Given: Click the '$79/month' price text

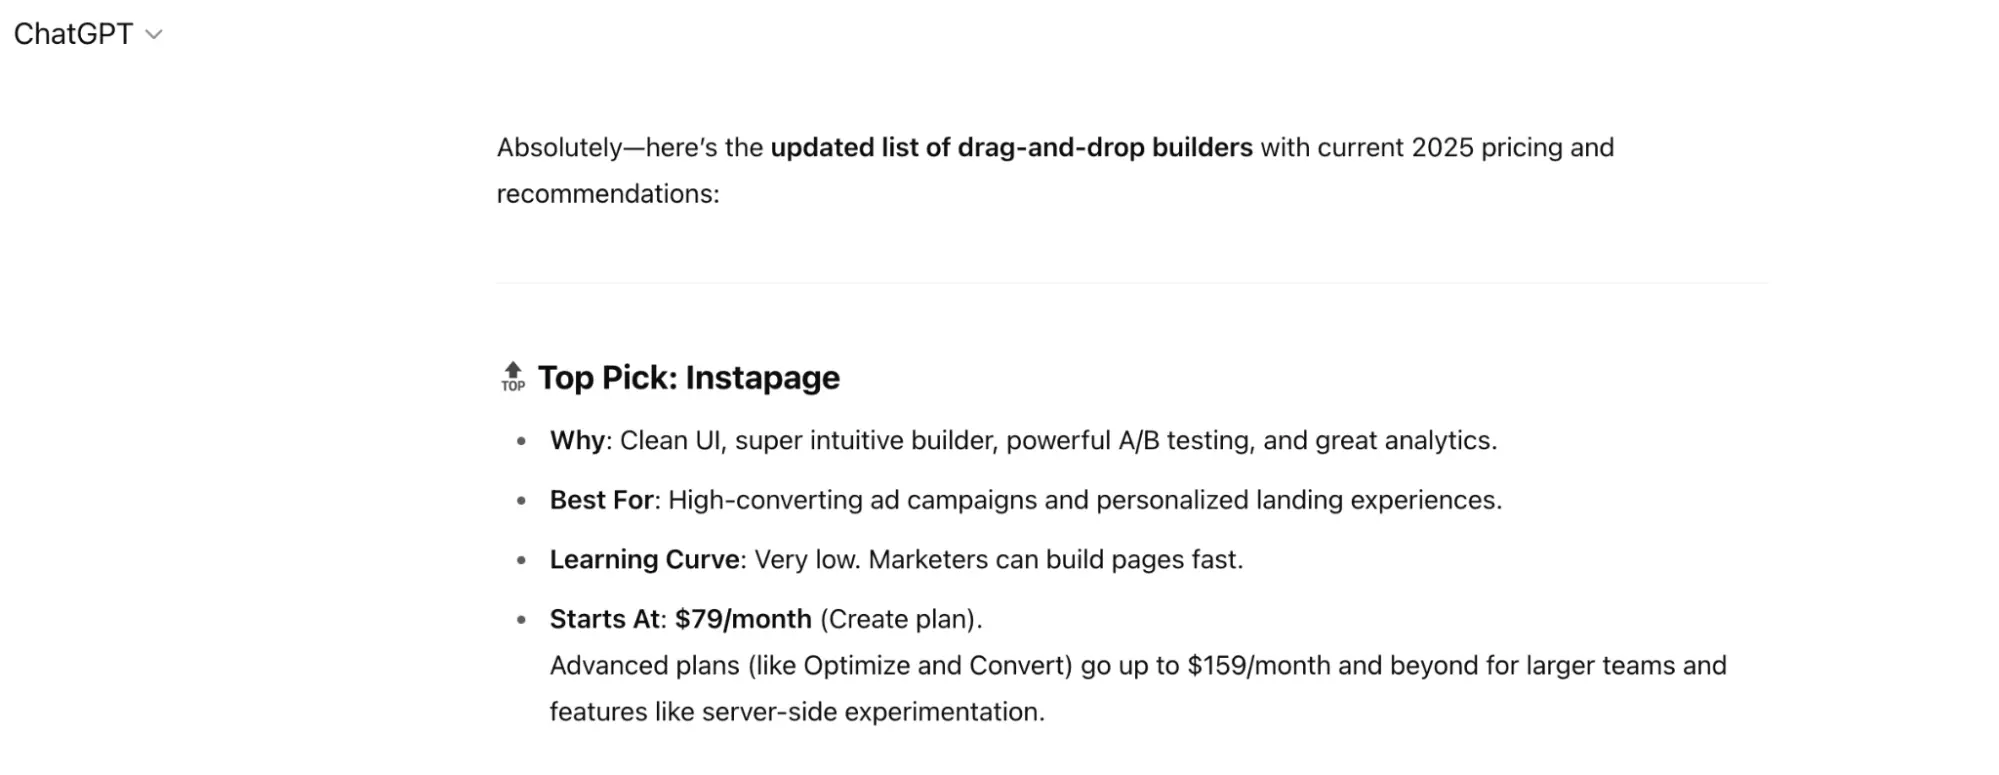Looking at the screenshot, I should coord(743,619).
